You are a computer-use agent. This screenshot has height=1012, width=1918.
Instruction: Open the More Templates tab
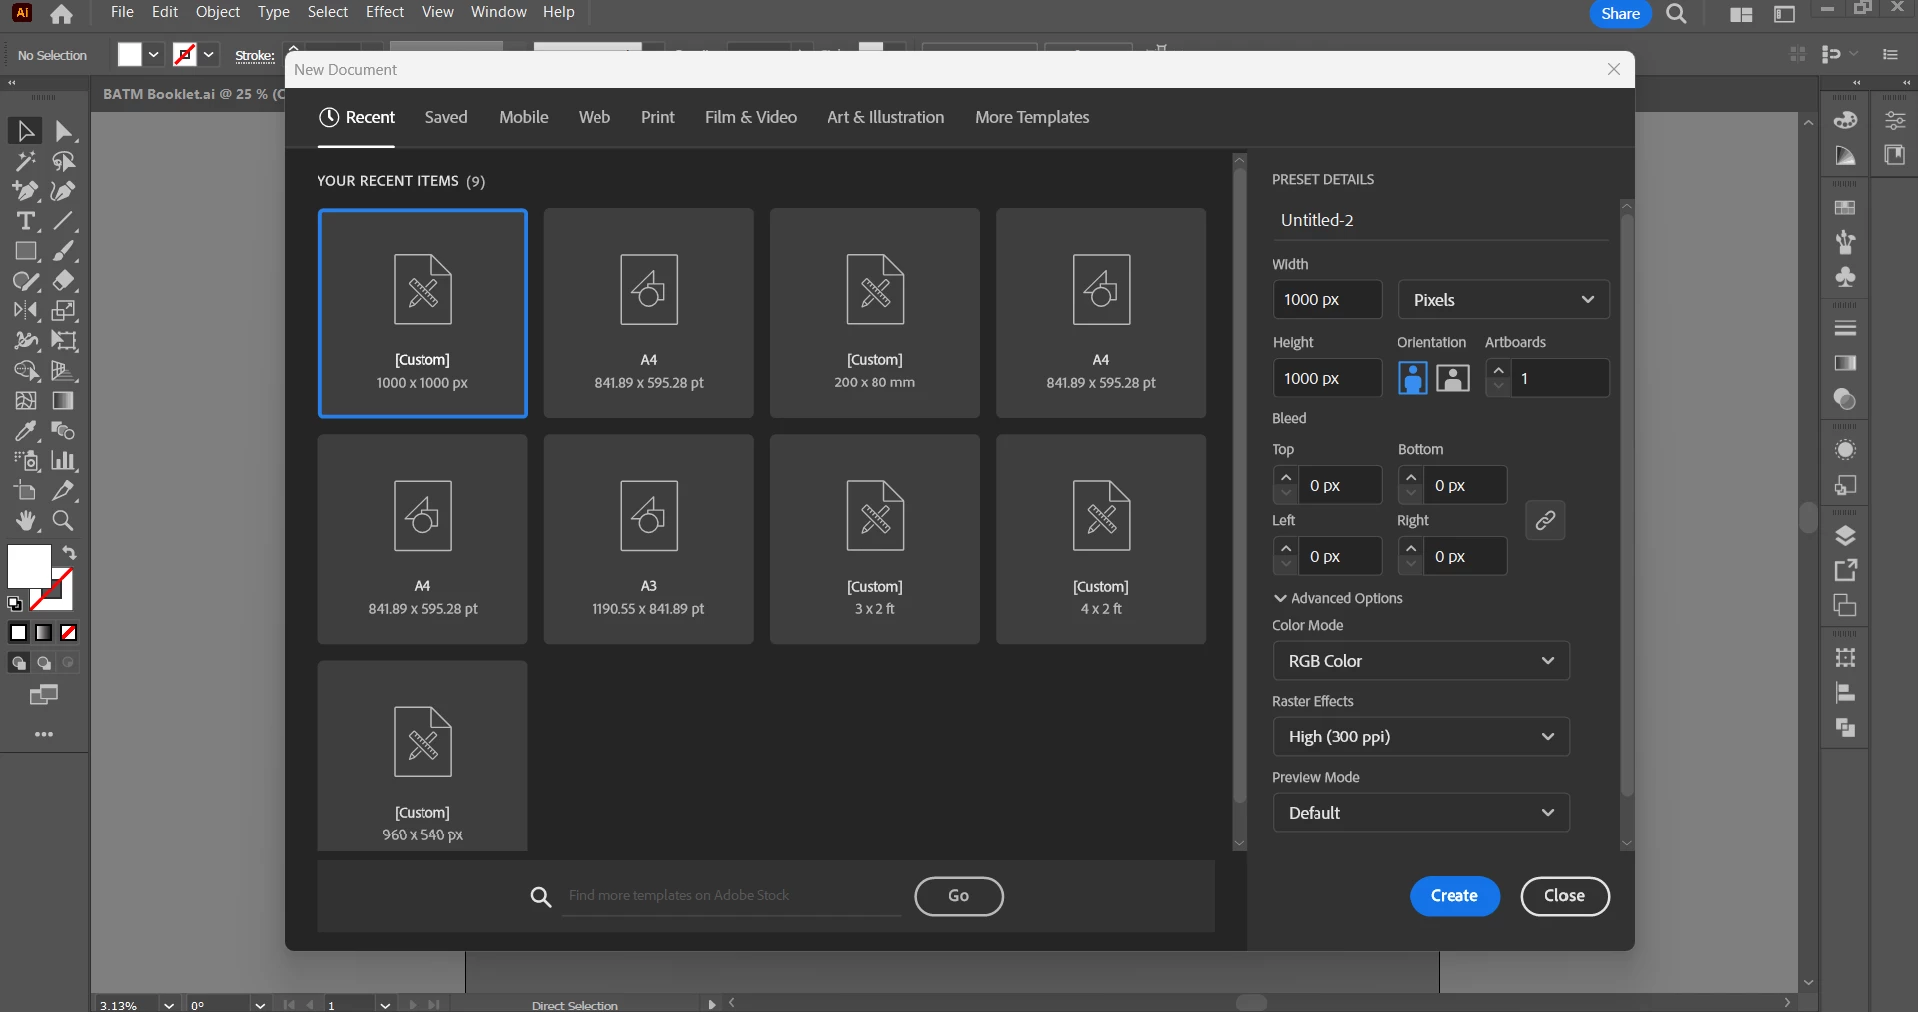pyautogui.click(x=1033, y=117)
